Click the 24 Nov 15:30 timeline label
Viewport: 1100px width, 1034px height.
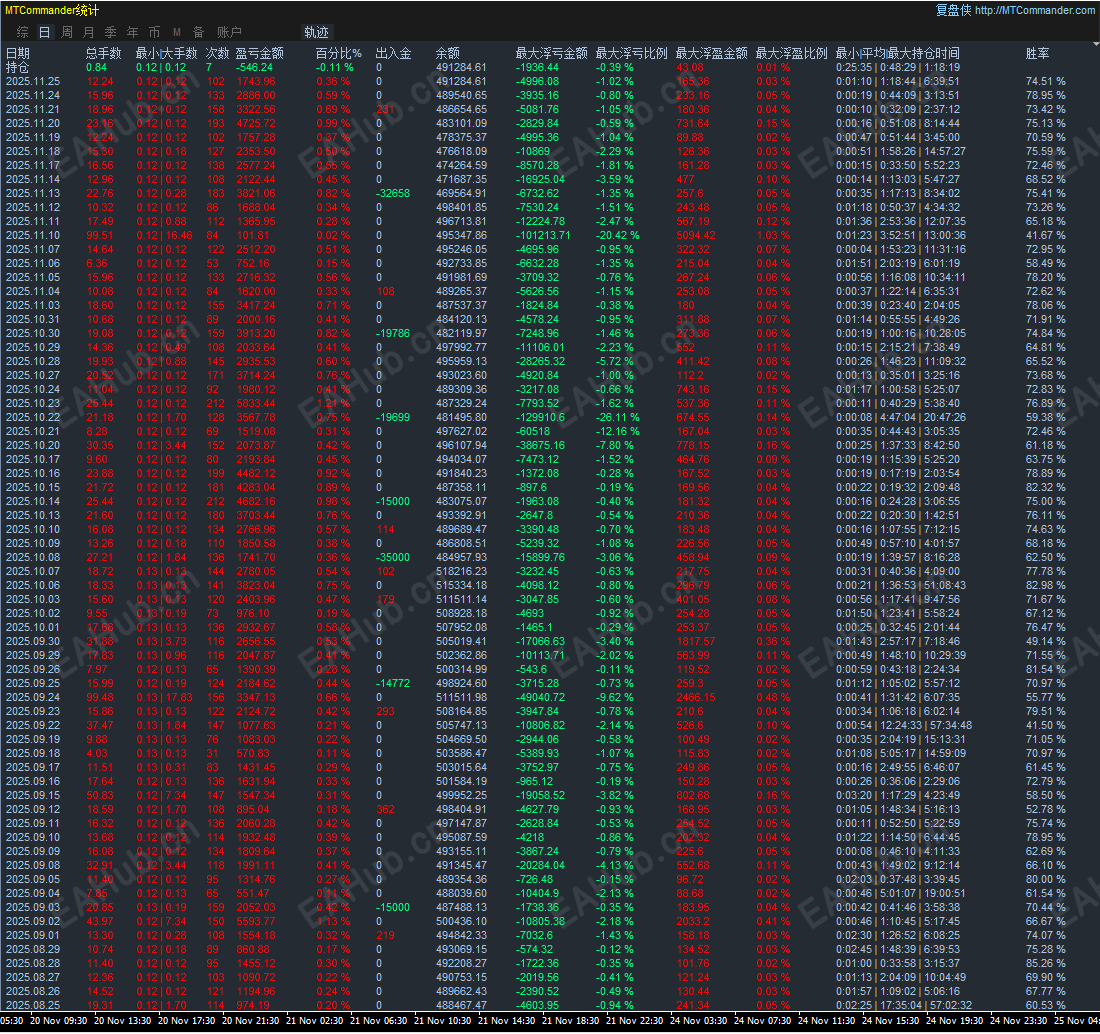click(x=890, y=1021)
